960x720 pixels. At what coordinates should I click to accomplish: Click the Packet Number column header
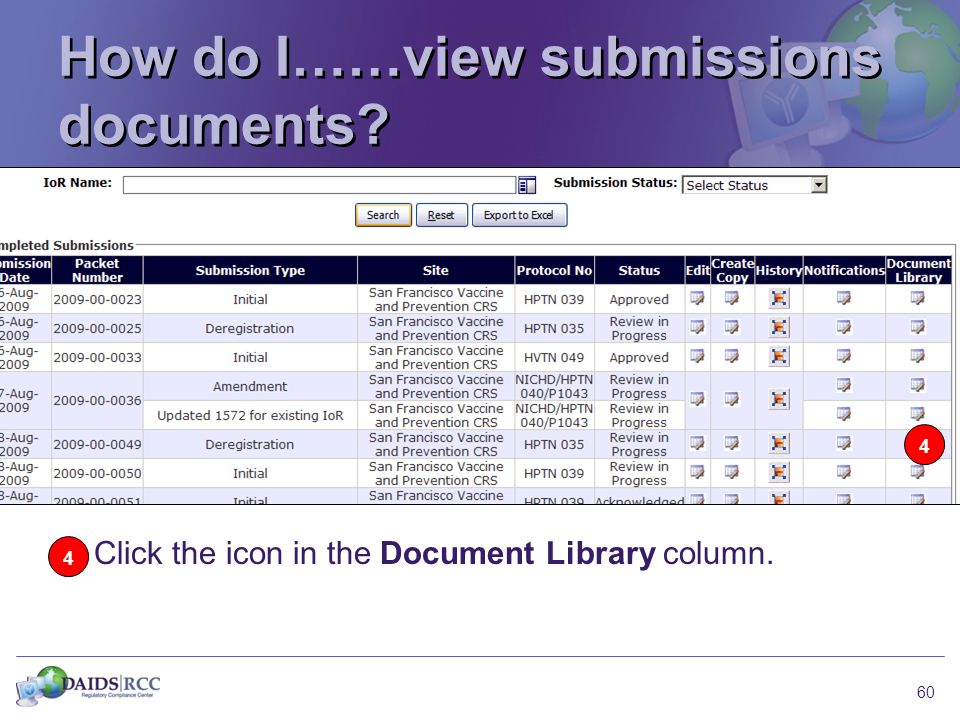click(x=97, y=270)
